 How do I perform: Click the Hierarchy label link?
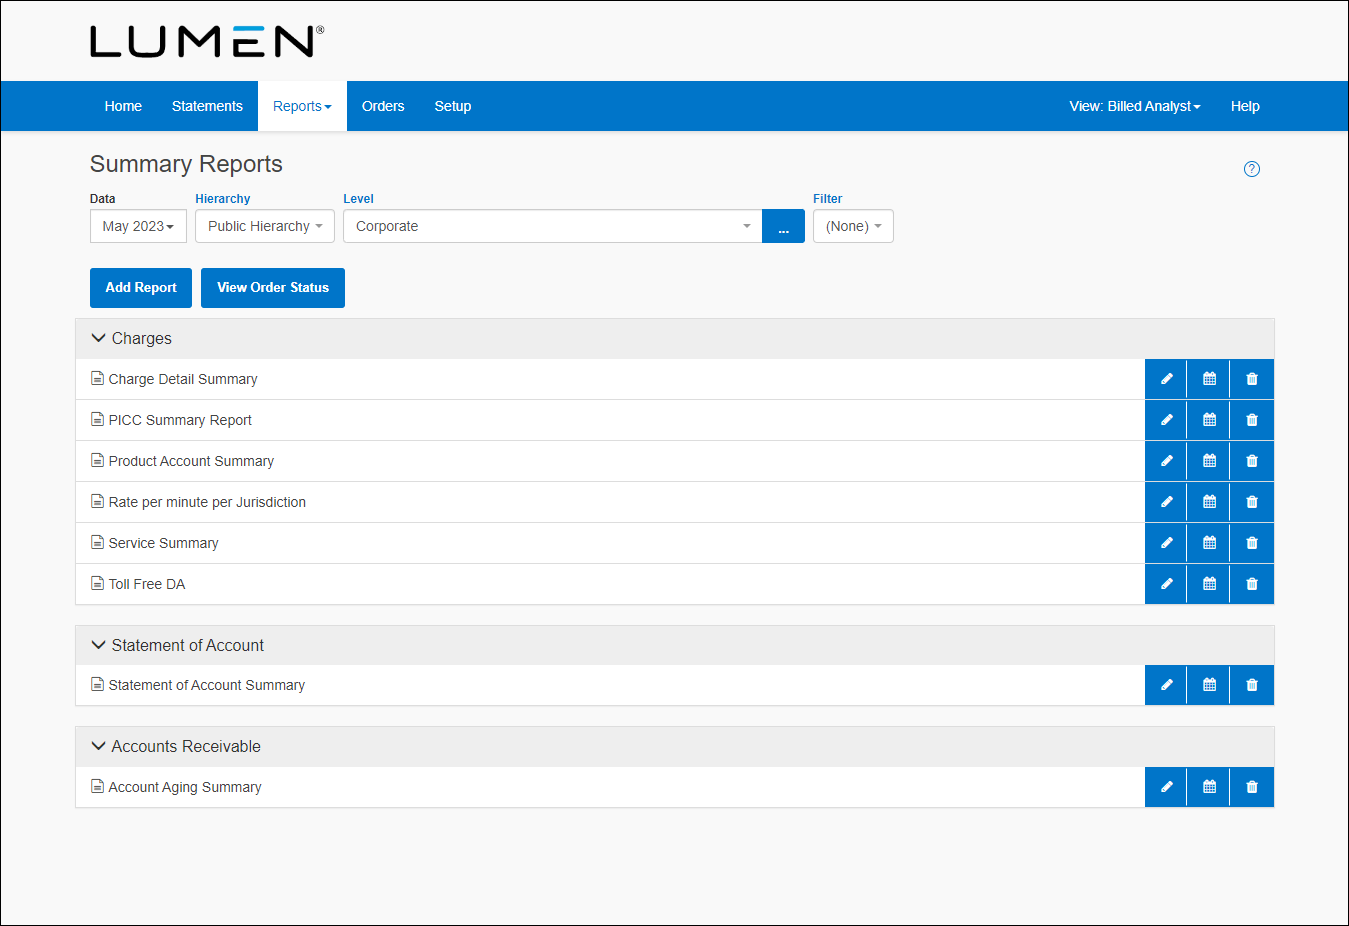[x=223, y=199]
